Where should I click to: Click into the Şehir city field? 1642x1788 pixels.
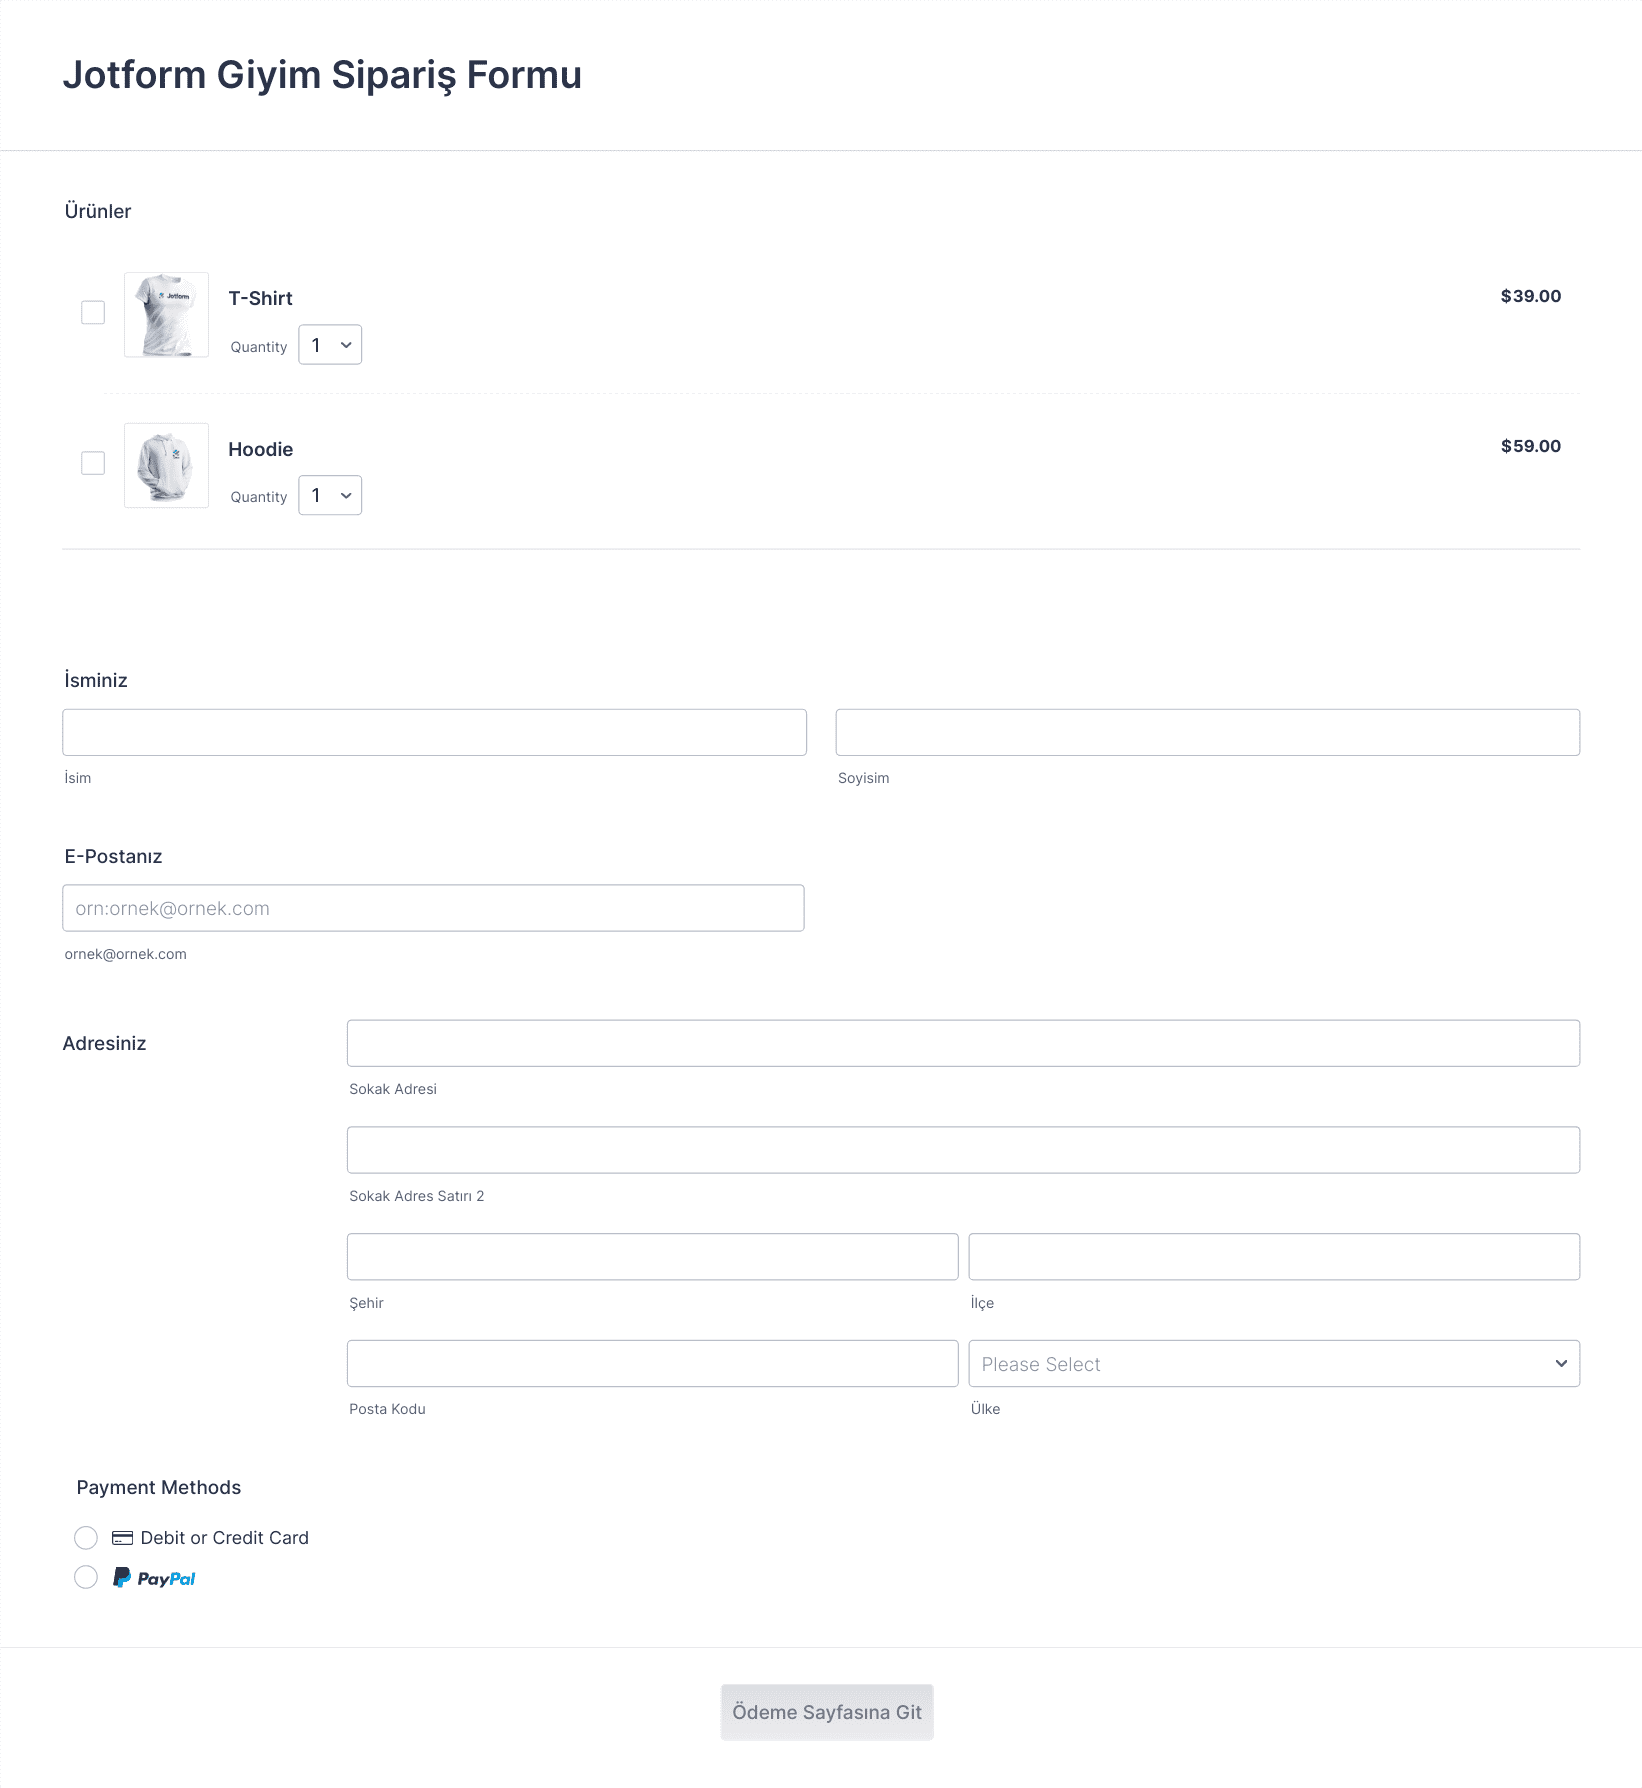click(652, 1257)
